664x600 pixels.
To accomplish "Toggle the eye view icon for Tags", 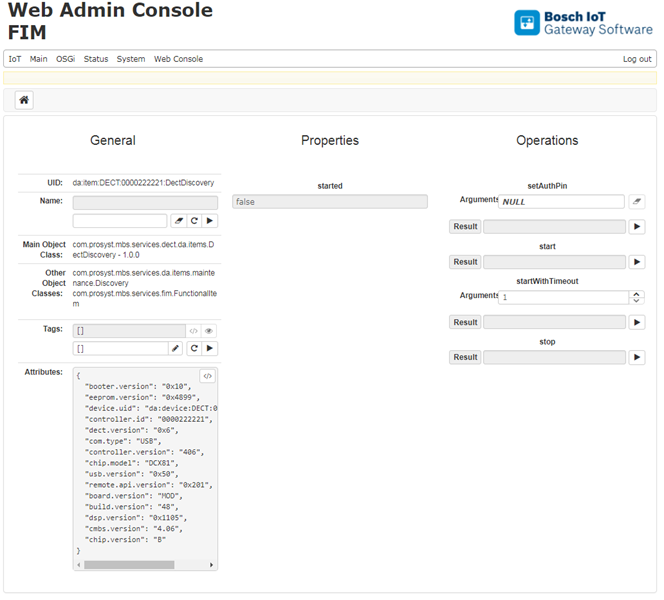I will click(x=210, y=330).
